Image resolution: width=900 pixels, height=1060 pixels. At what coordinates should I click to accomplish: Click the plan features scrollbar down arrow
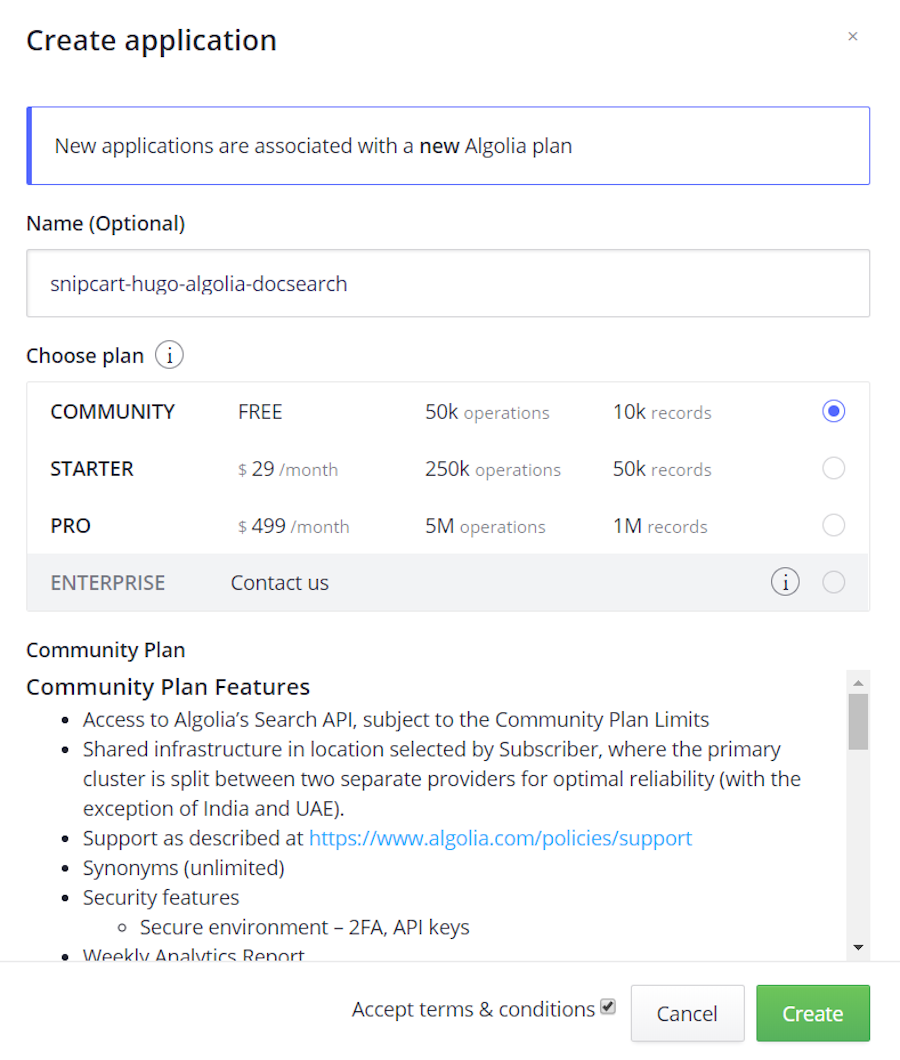pos(858,947)
